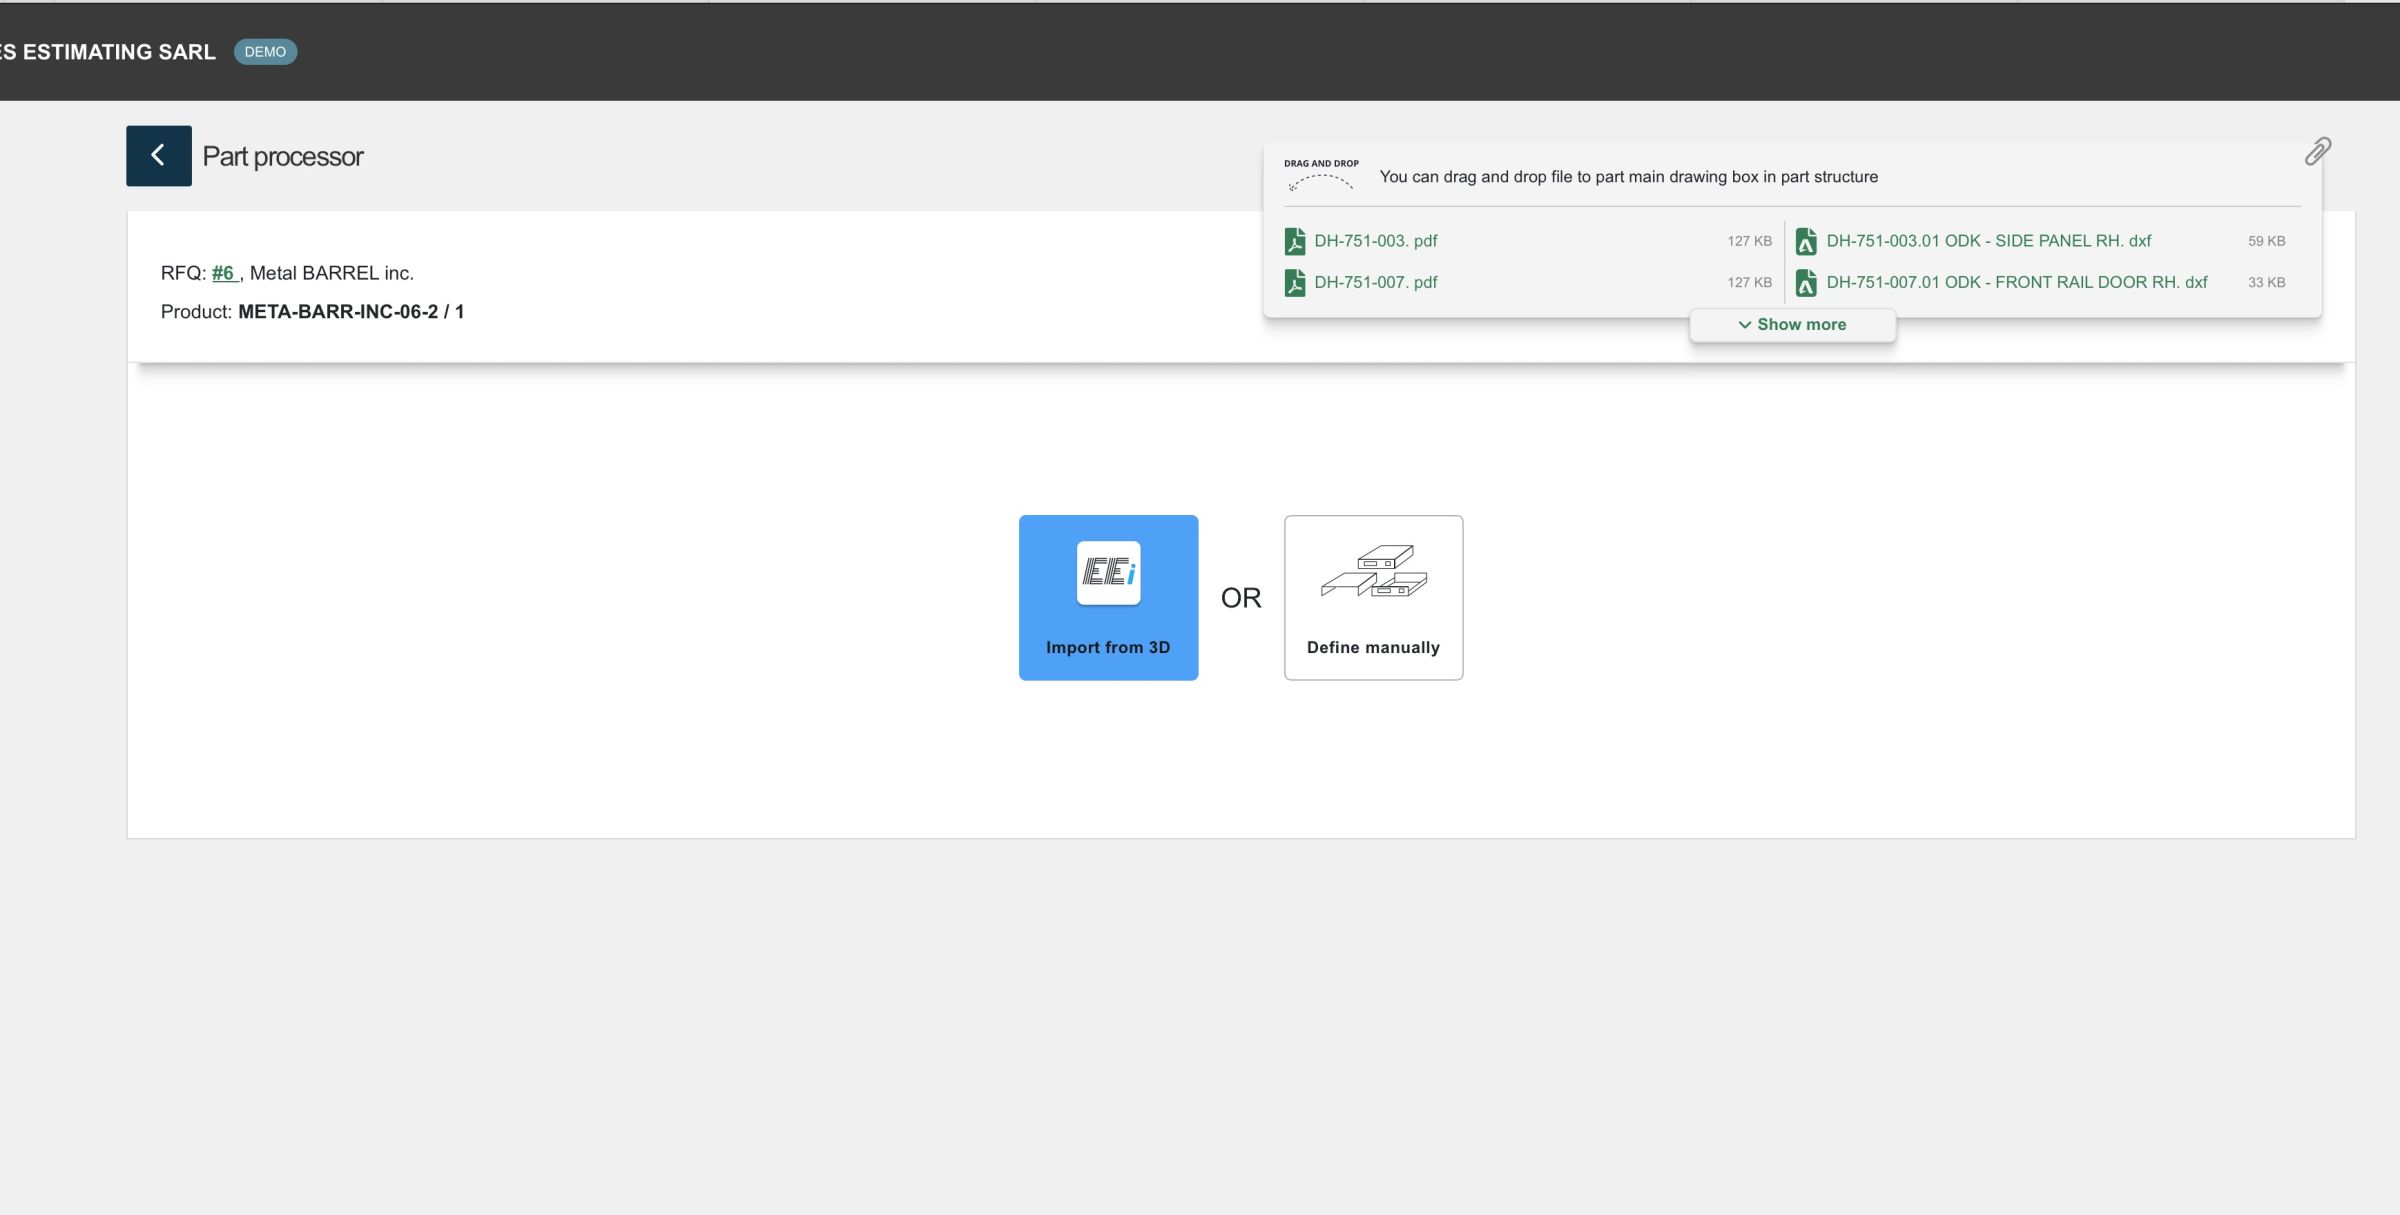Click the EEi logo in Import tile
Image resolution: width=2400 pixels, height=1215 pixels.
[1108, 573]
